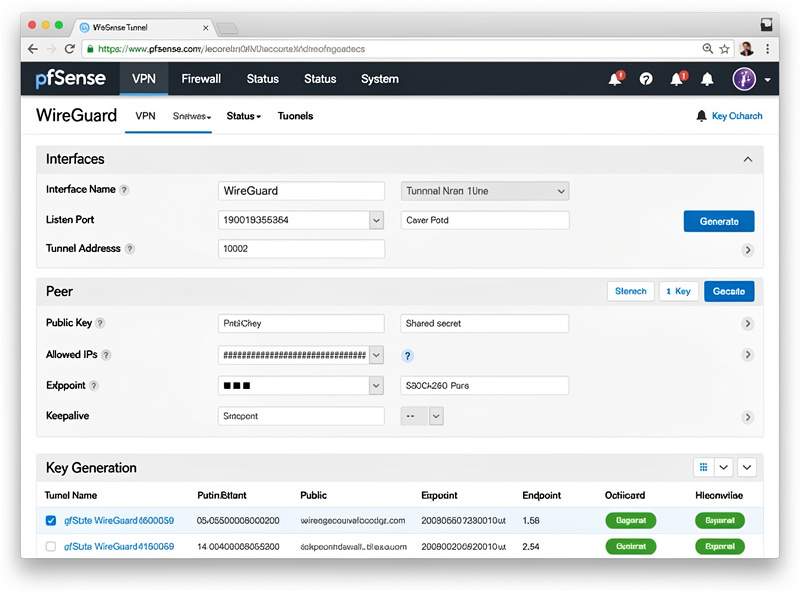
Task: Open Firewall in the top navigation
Action: 201,79
